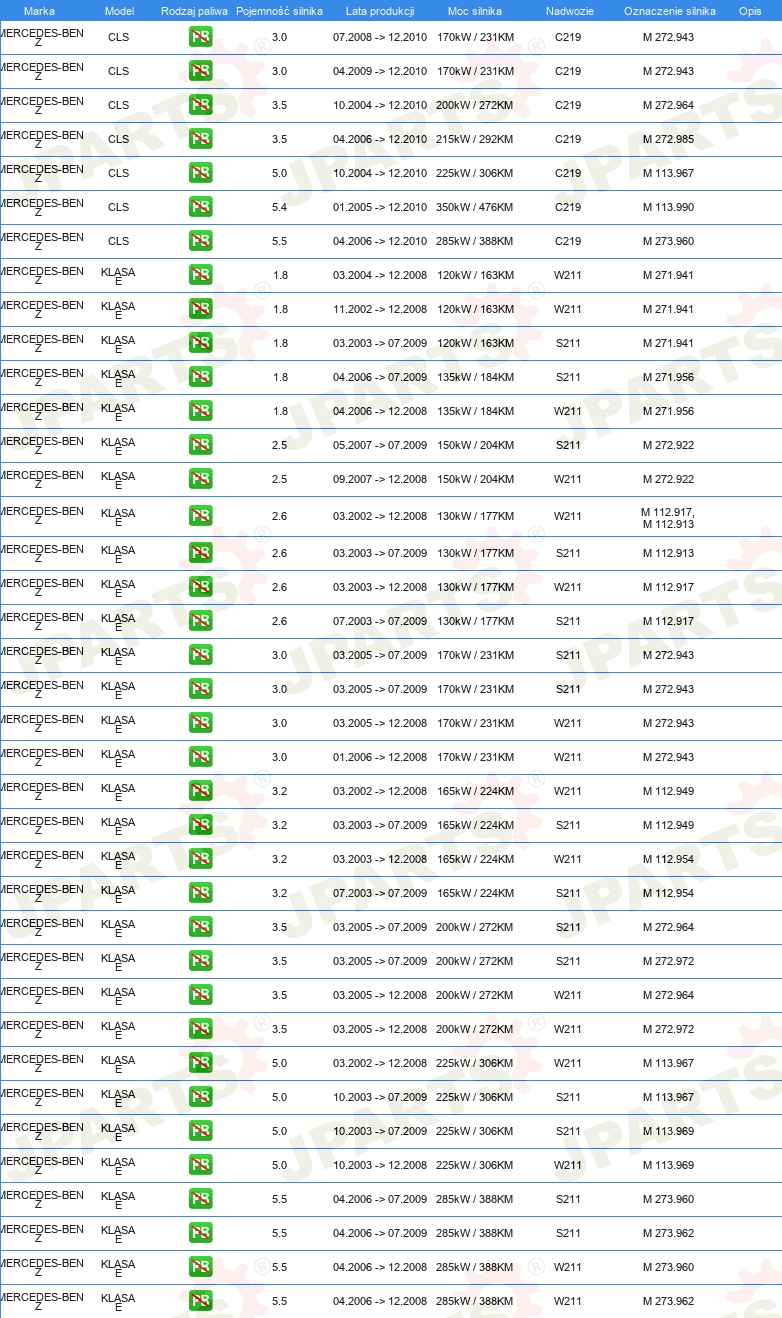Select engine cell M 112.917, M 112.913
The width and height of the screenshot is (782, 1318).
point(668,518)
